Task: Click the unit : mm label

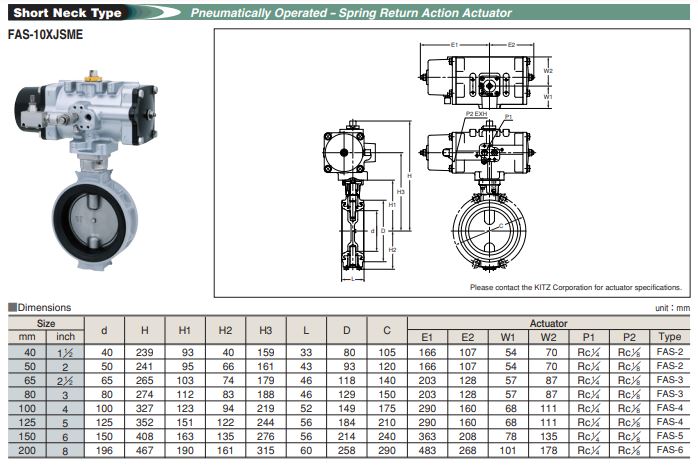Action: [x=671, y=309]
